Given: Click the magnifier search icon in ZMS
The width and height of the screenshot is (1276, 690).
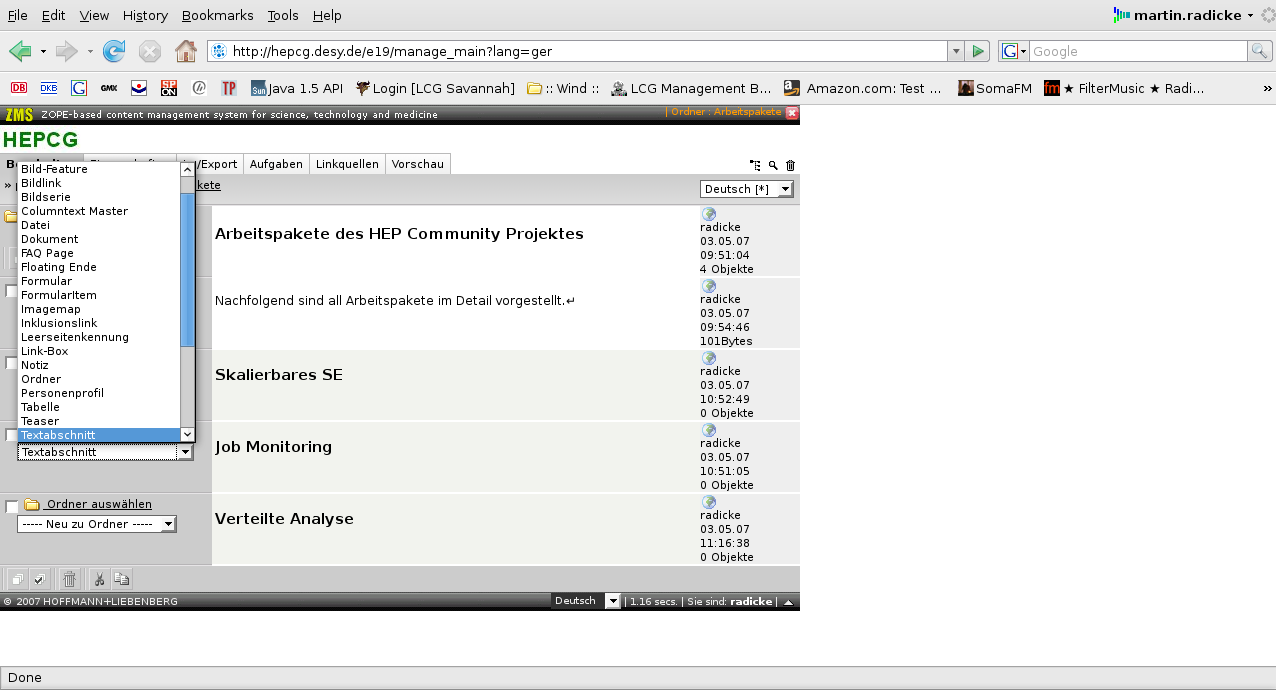Looking at the screenshot, I should click(773, 165).
